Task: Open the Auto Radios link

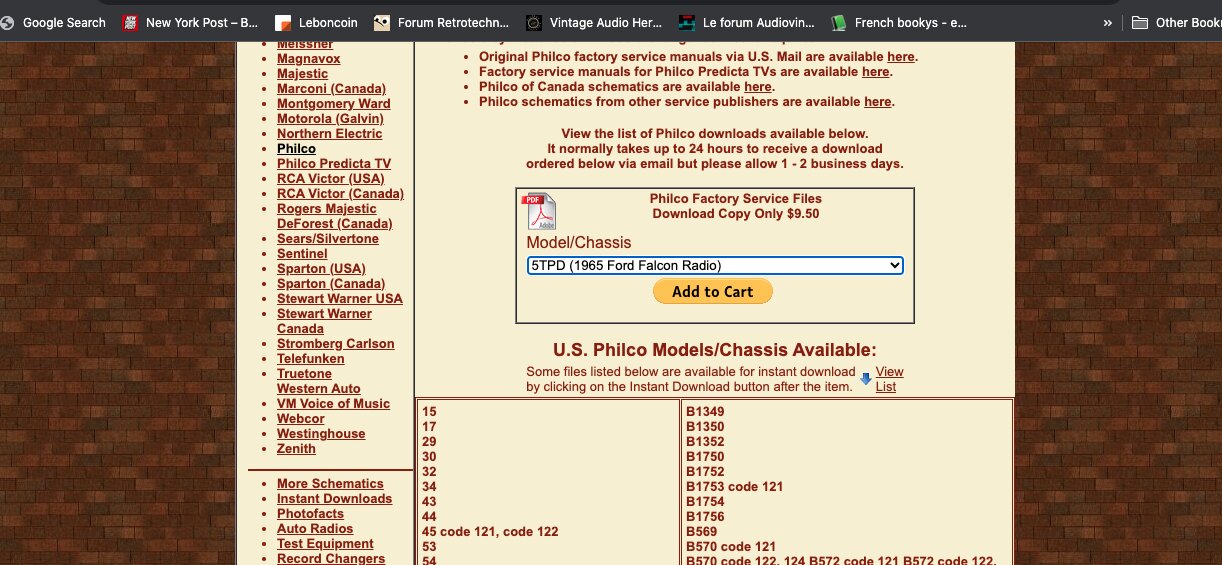Action: click(x=315, y=529)
